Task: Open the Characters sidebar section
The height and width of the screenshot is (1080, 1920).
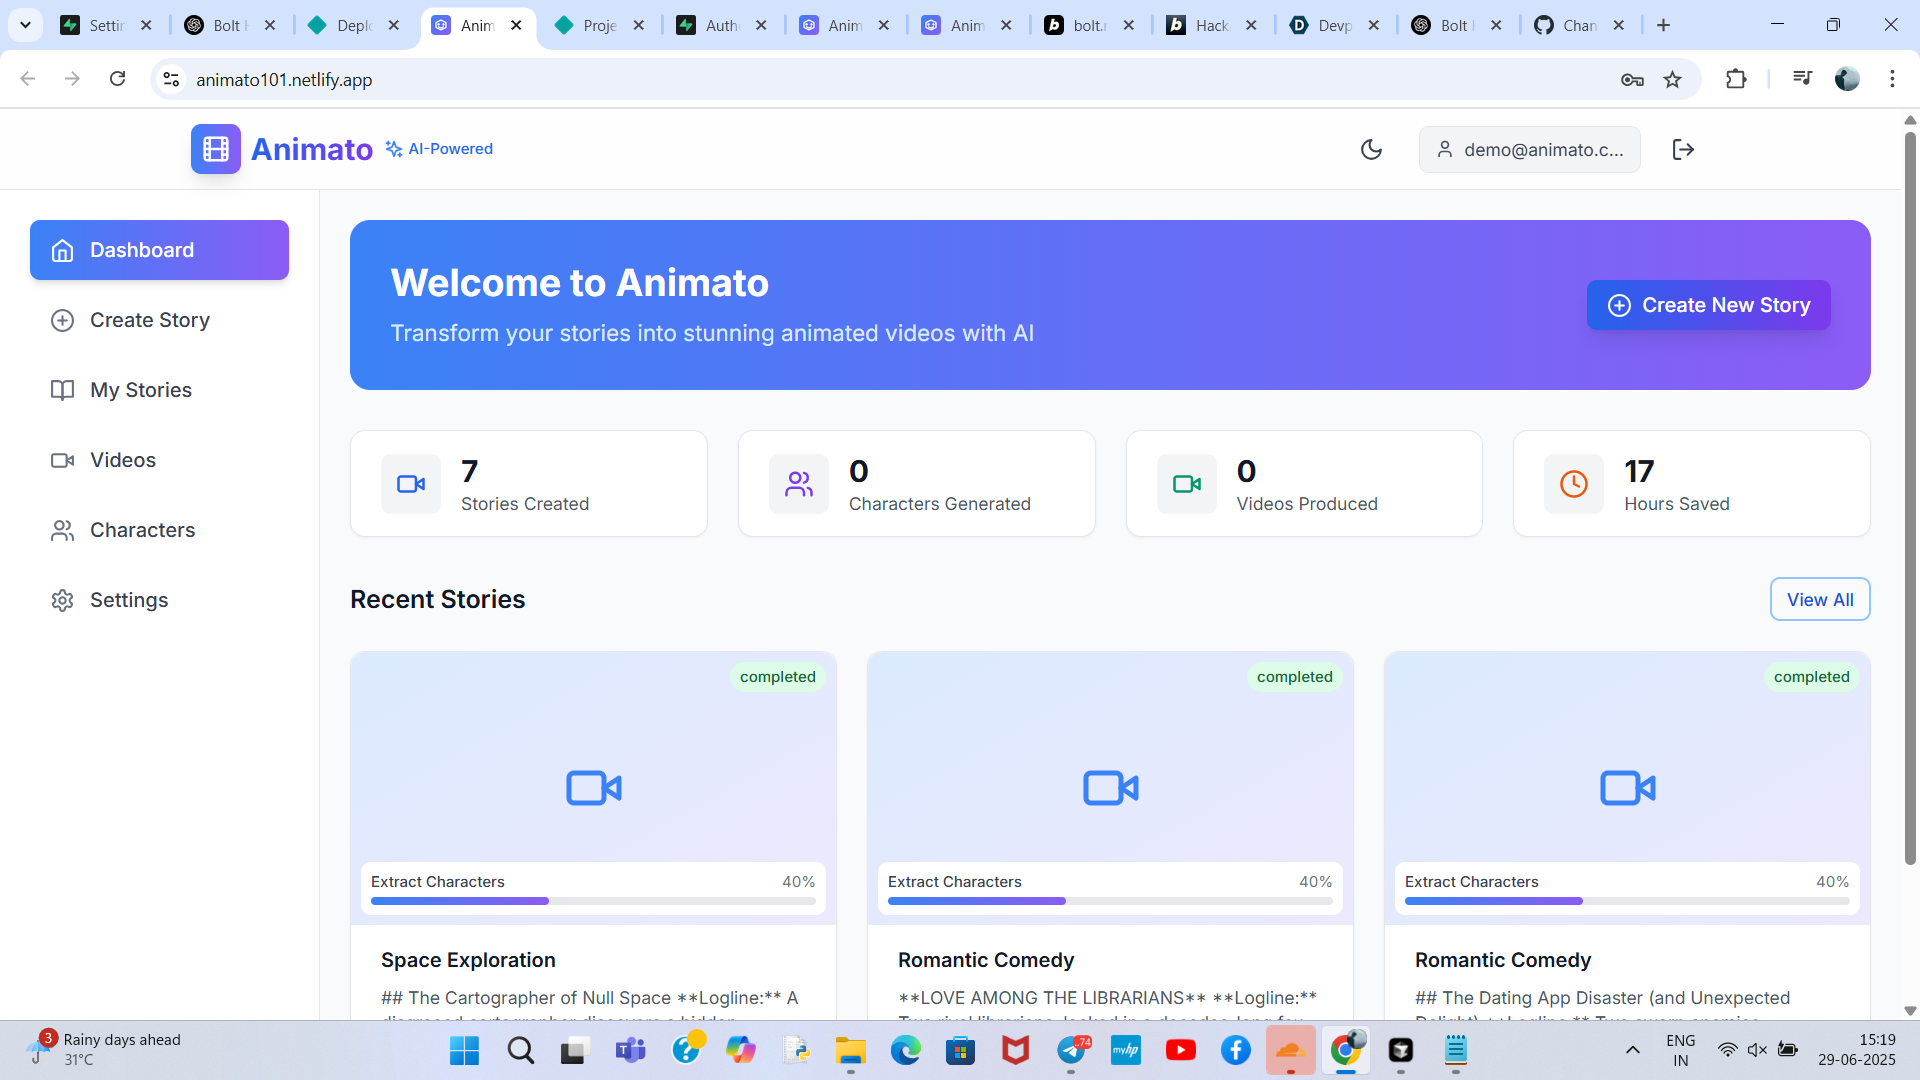Action: pos(142,530)
